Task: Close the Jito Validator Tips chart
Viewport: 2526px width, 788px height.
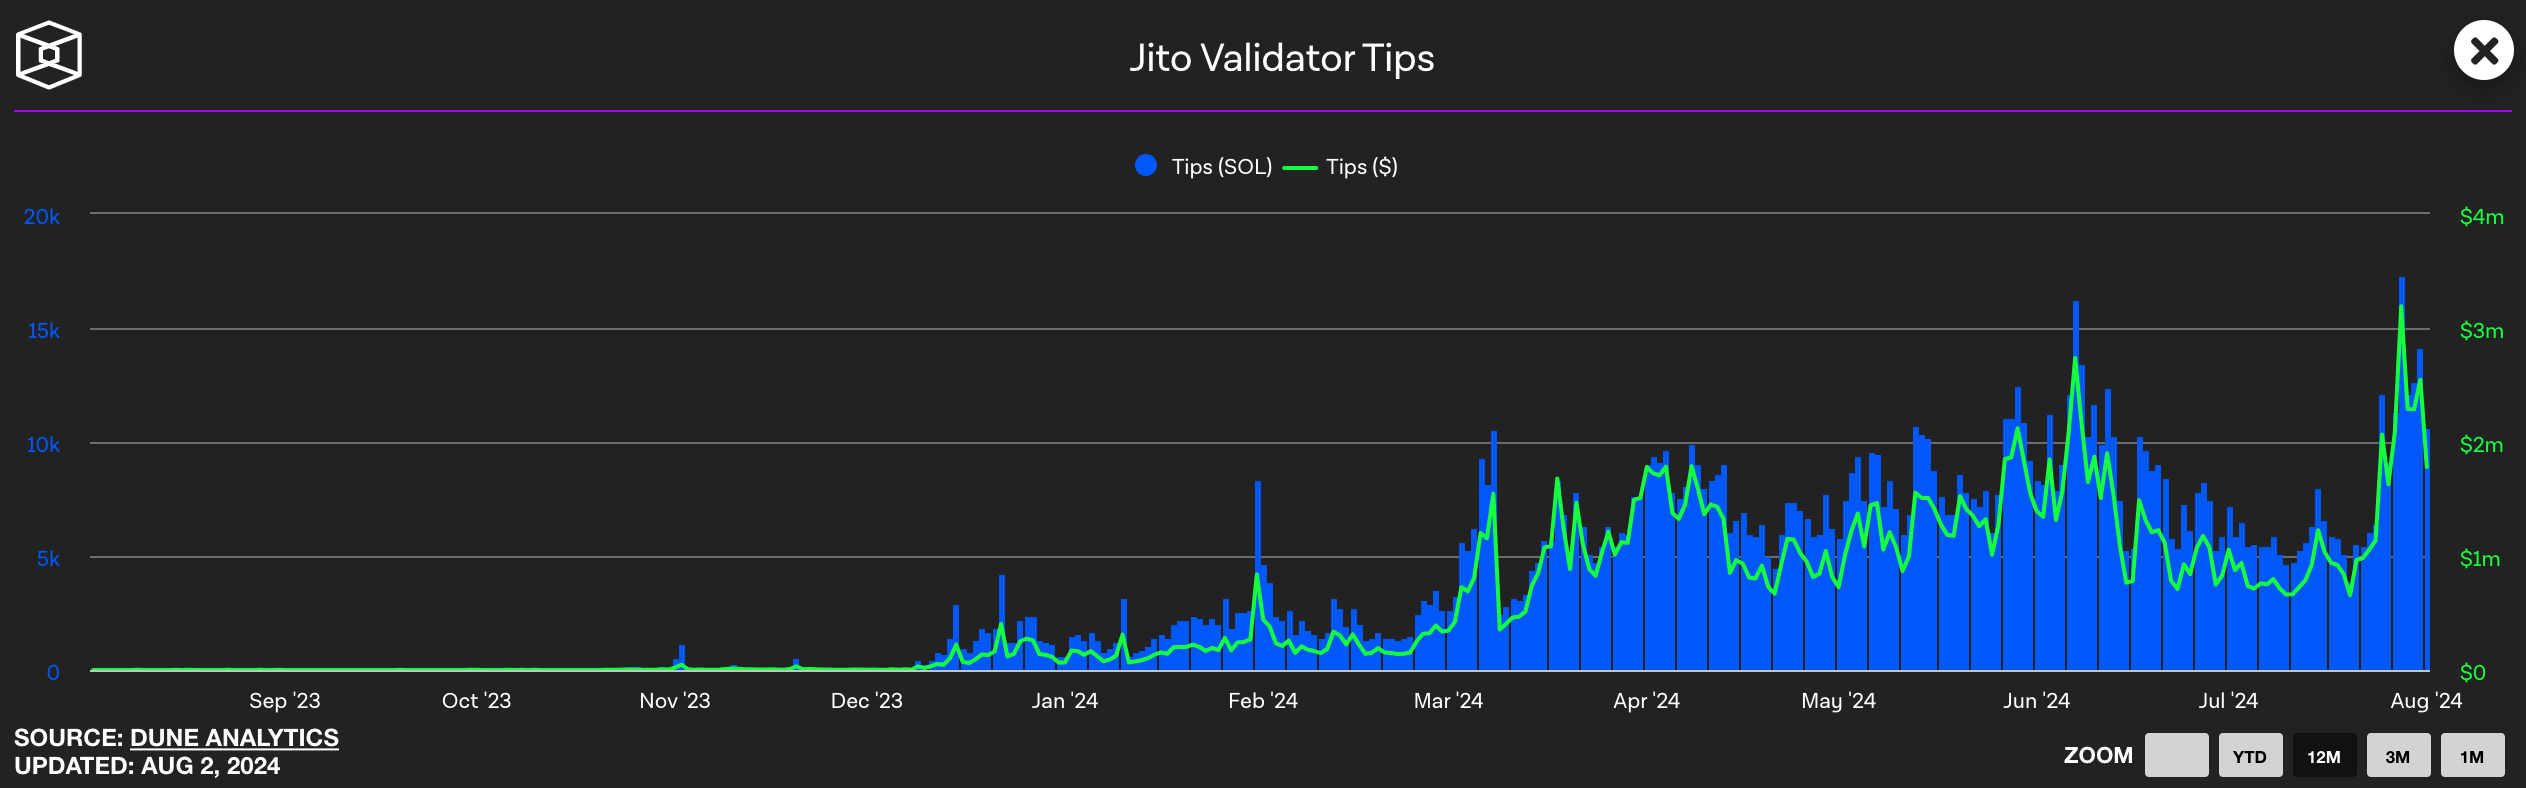Action: click(x=2483, y=51)
